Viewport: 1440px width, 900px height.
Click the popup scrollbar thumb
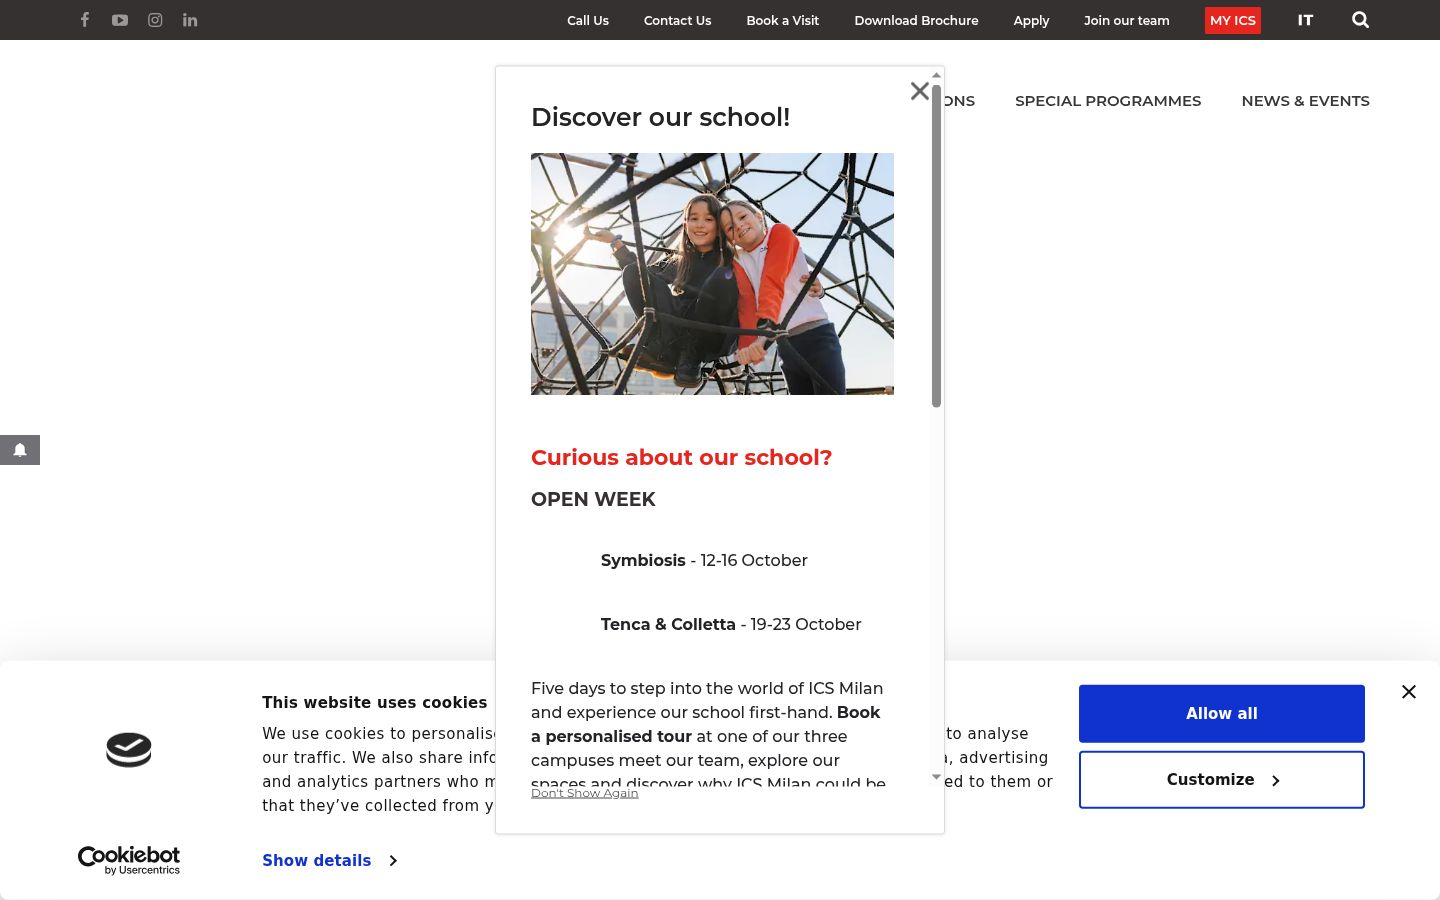(x=936, y=246)
